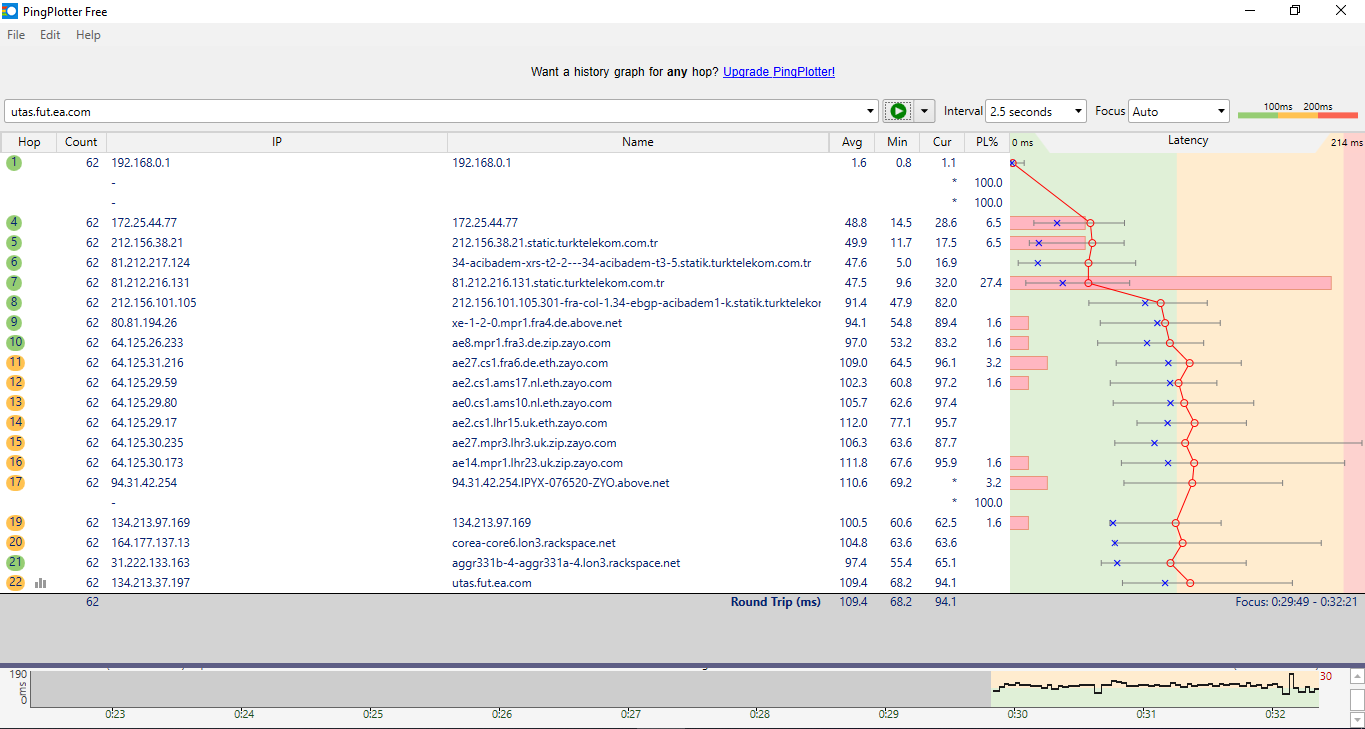Click the timeline graph at 0:26 marker
The width and height of the screenshot is (1365, 729).
502,688
